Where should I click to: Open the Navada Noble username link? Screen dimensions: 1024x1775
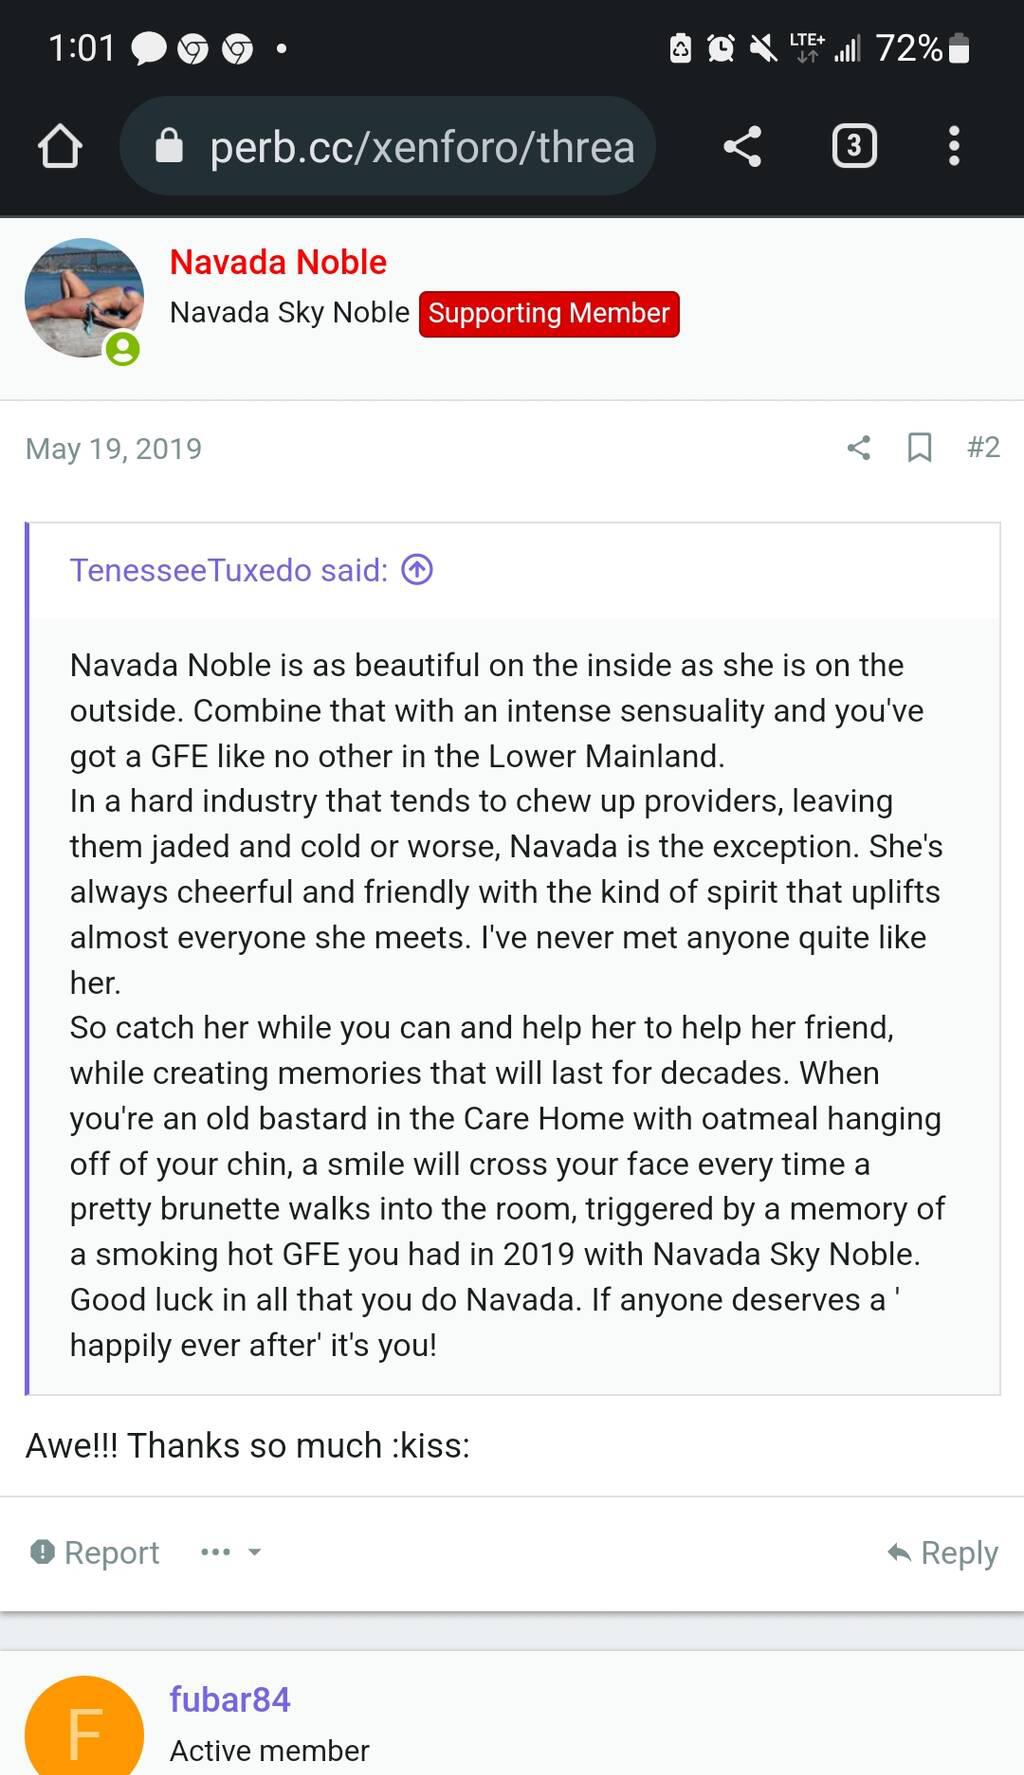(278, 262)
